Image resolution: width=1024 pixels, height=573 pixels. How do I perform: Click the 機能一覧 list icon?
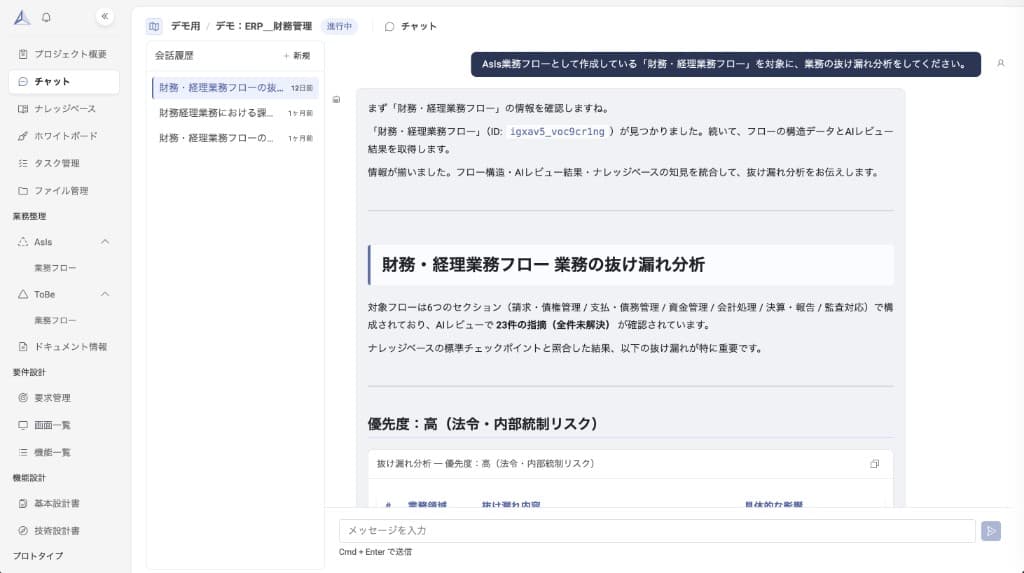23,452
